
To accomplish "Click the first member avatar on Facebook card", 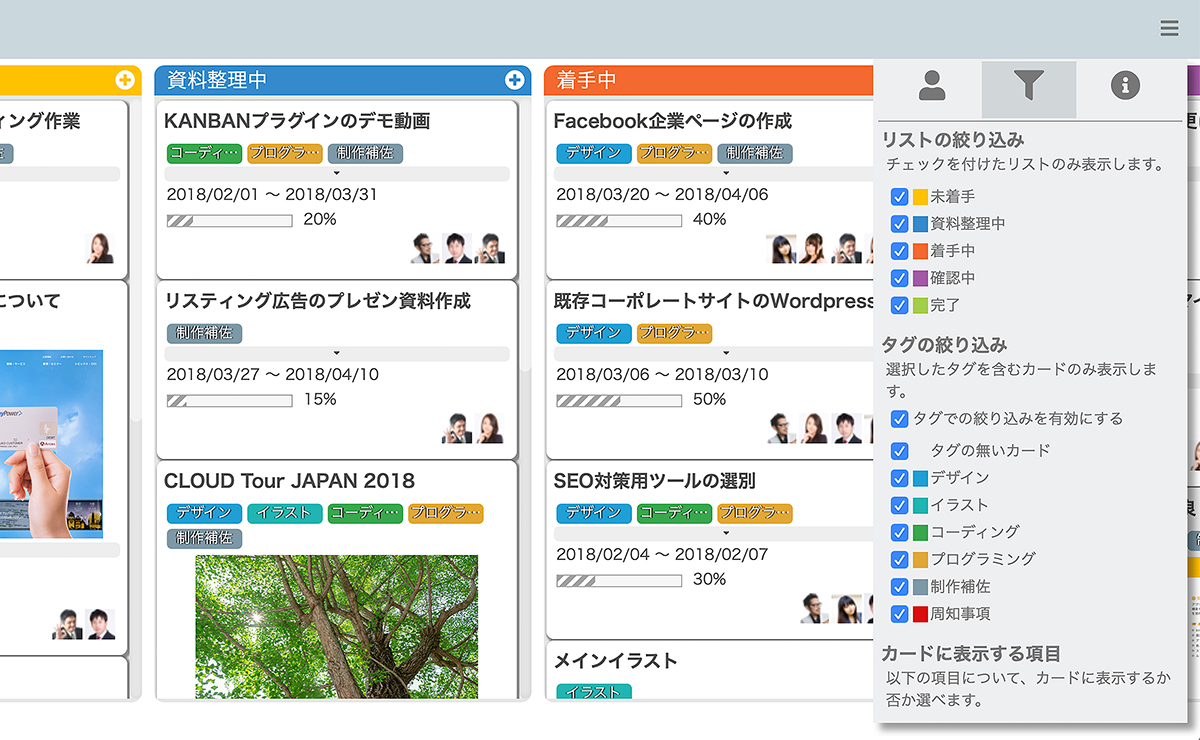I will (x=781, y=248).
